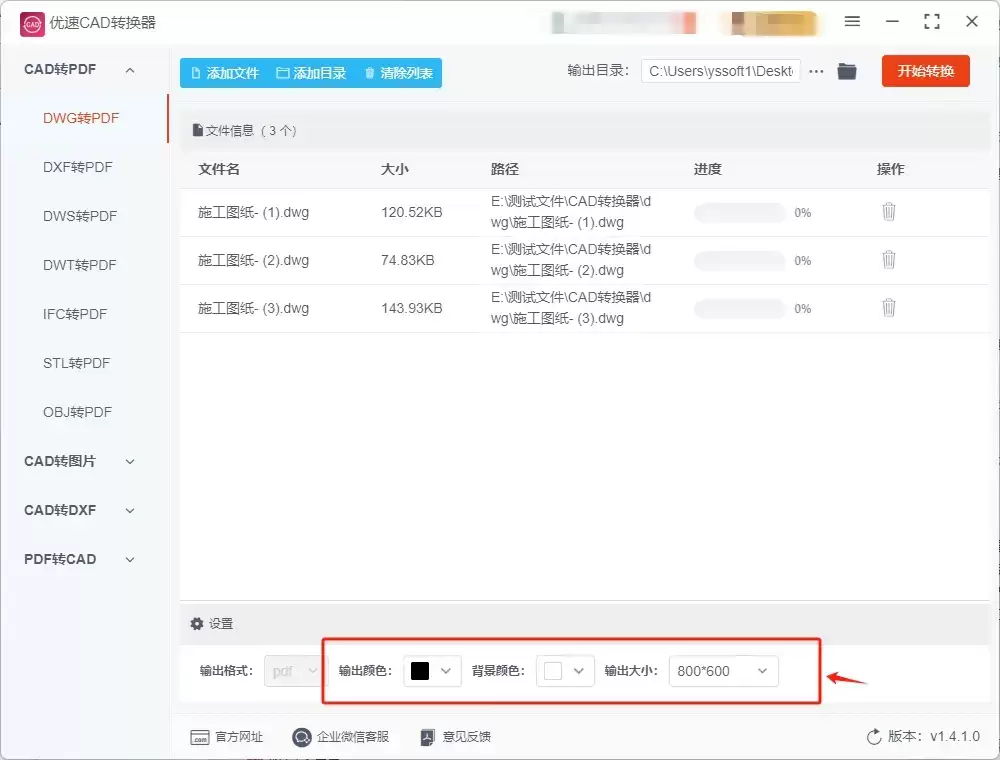Click the 官方网址 camera-style icon
The image size is (1000, 760).
[x=200, y=737]
